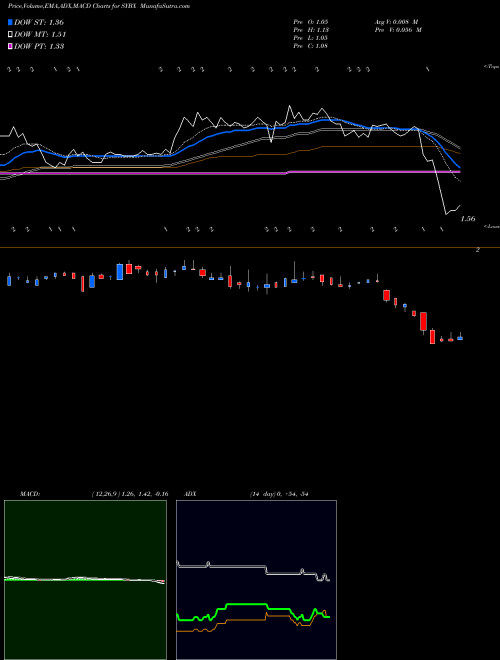
Task: Click the green line in the ADX panel
Action: tap(246, 605)
